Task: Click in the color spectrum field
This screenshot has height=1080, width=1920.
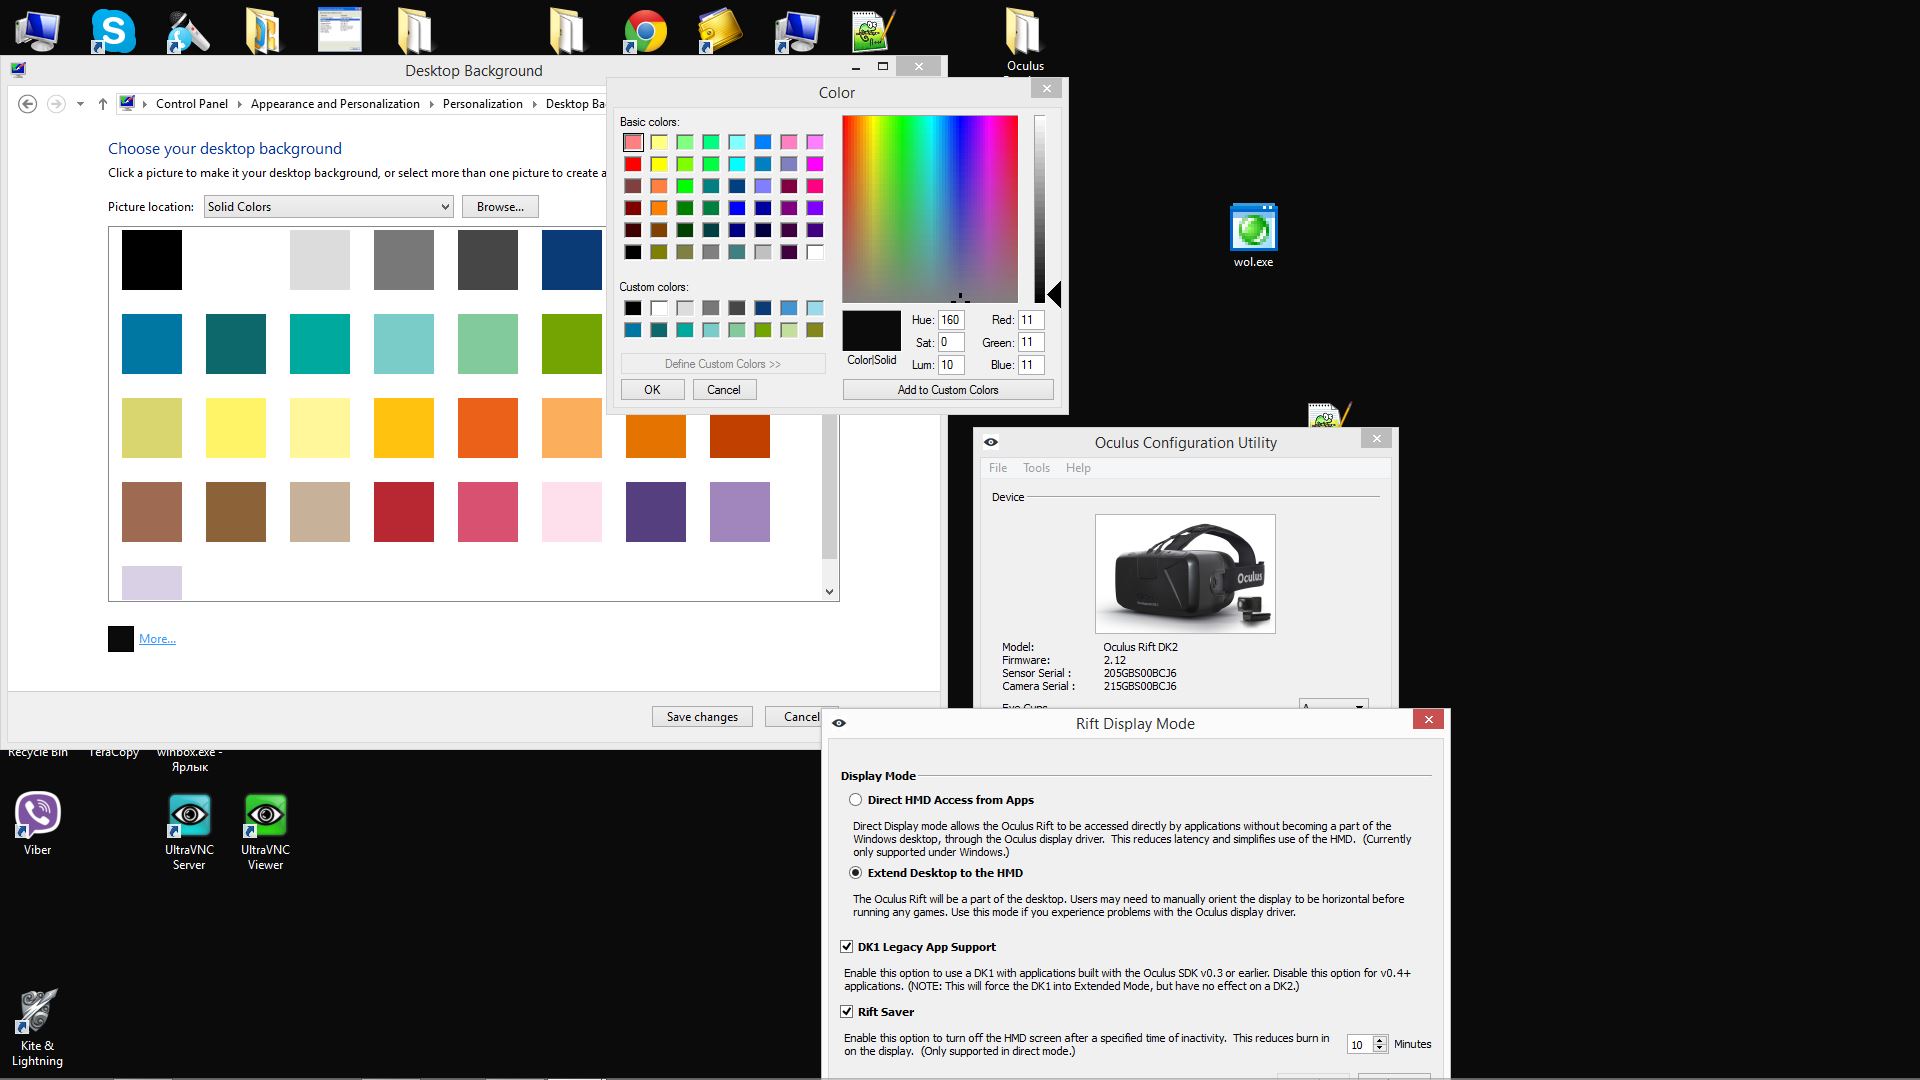Action: [930, 209]
